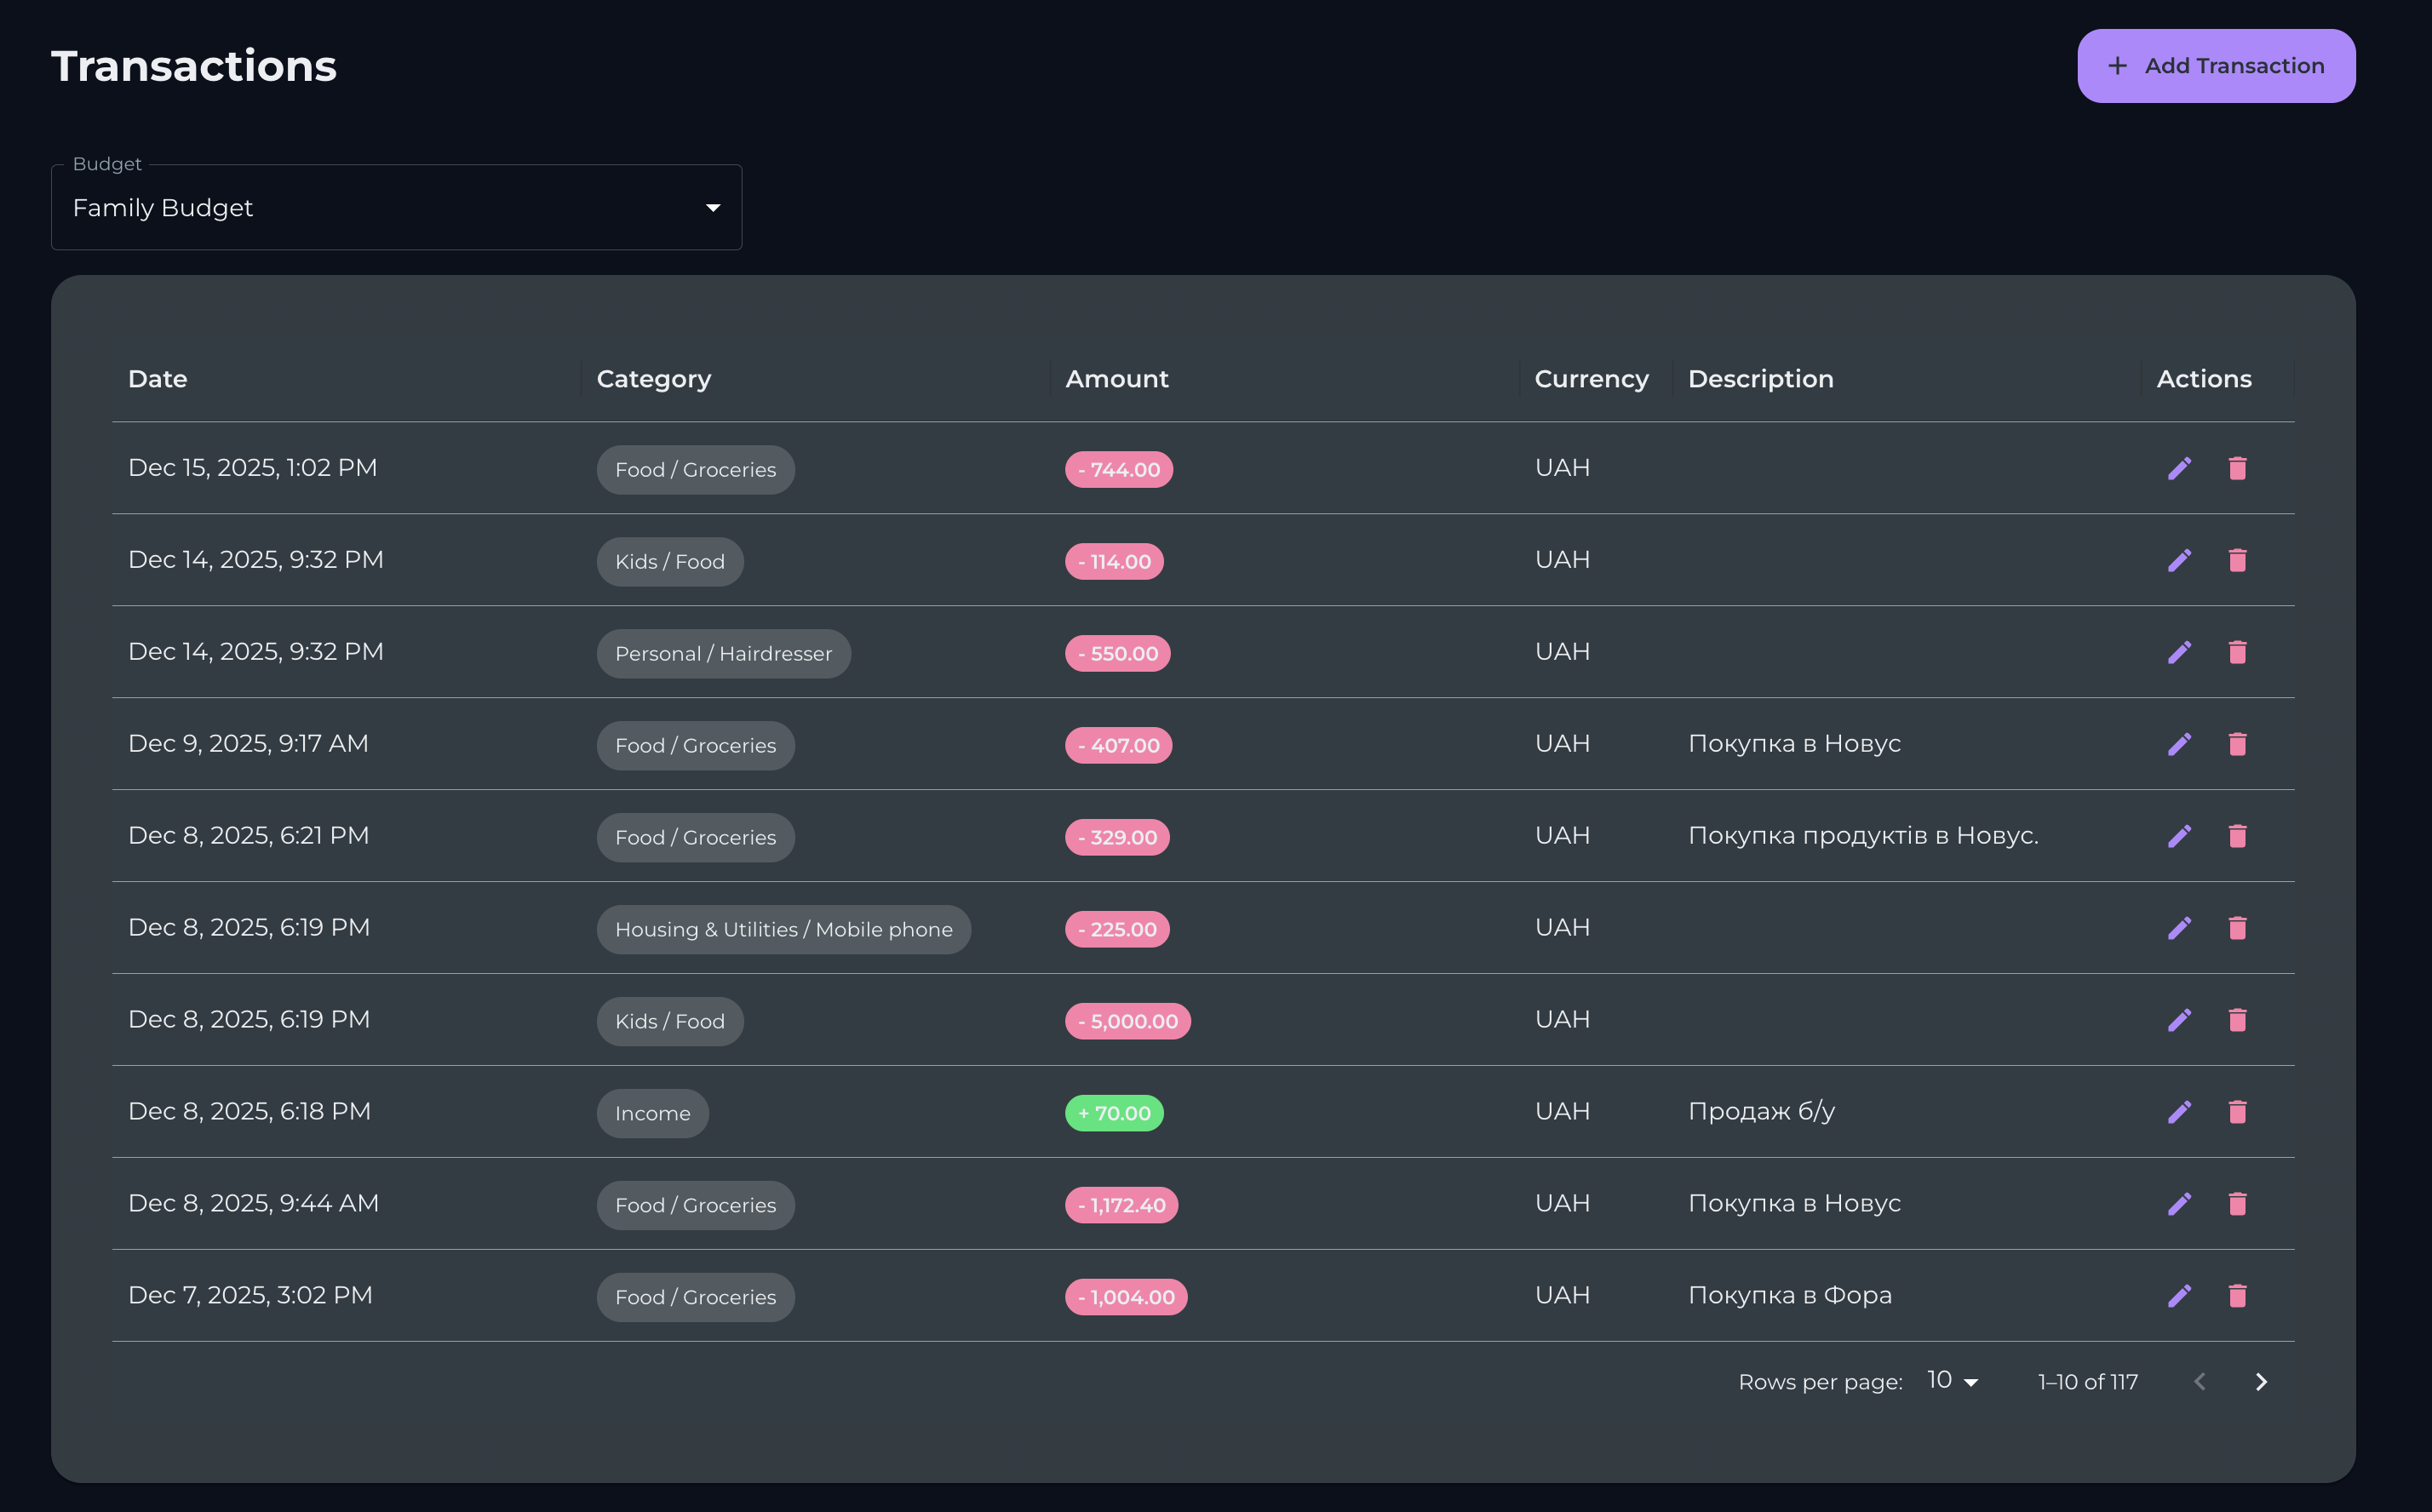The height and width of the screenshot is (1512, 2432).
Task: Expand the Family Budget dropdown arrow
Action: click(712, 207)
